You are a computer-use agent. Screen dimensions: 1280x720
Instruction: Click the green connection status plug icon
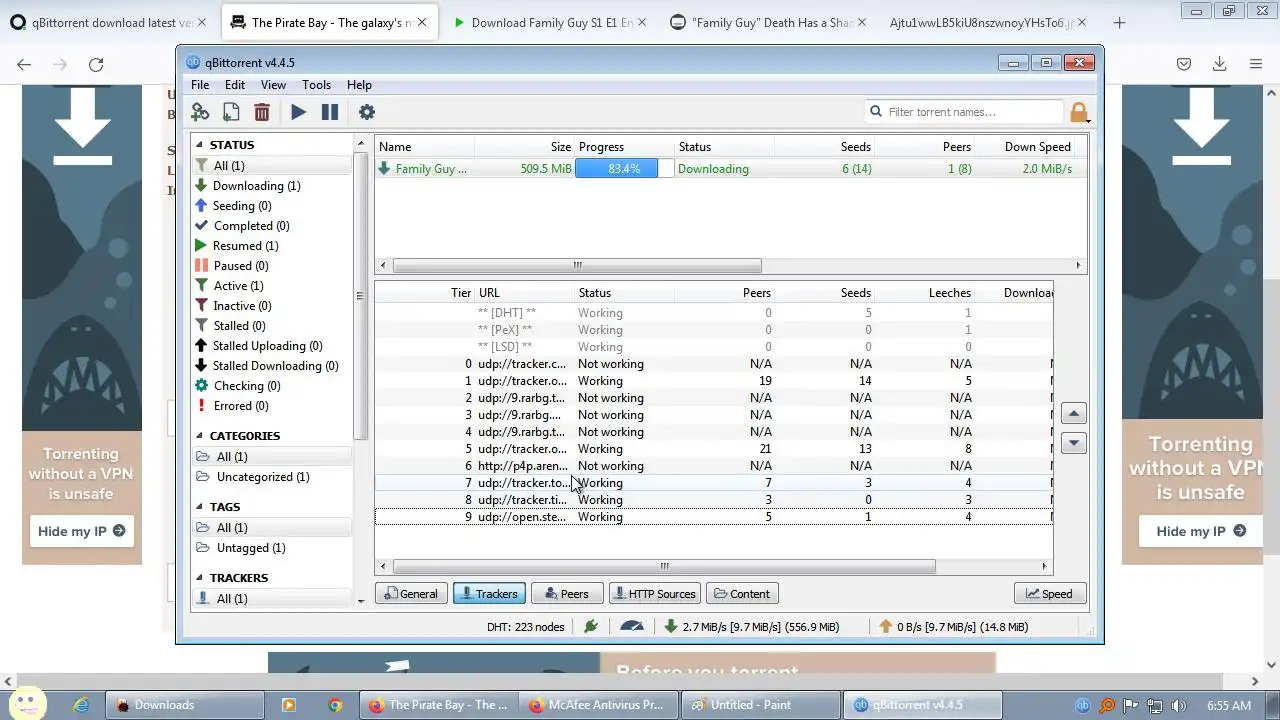(591, 627)
